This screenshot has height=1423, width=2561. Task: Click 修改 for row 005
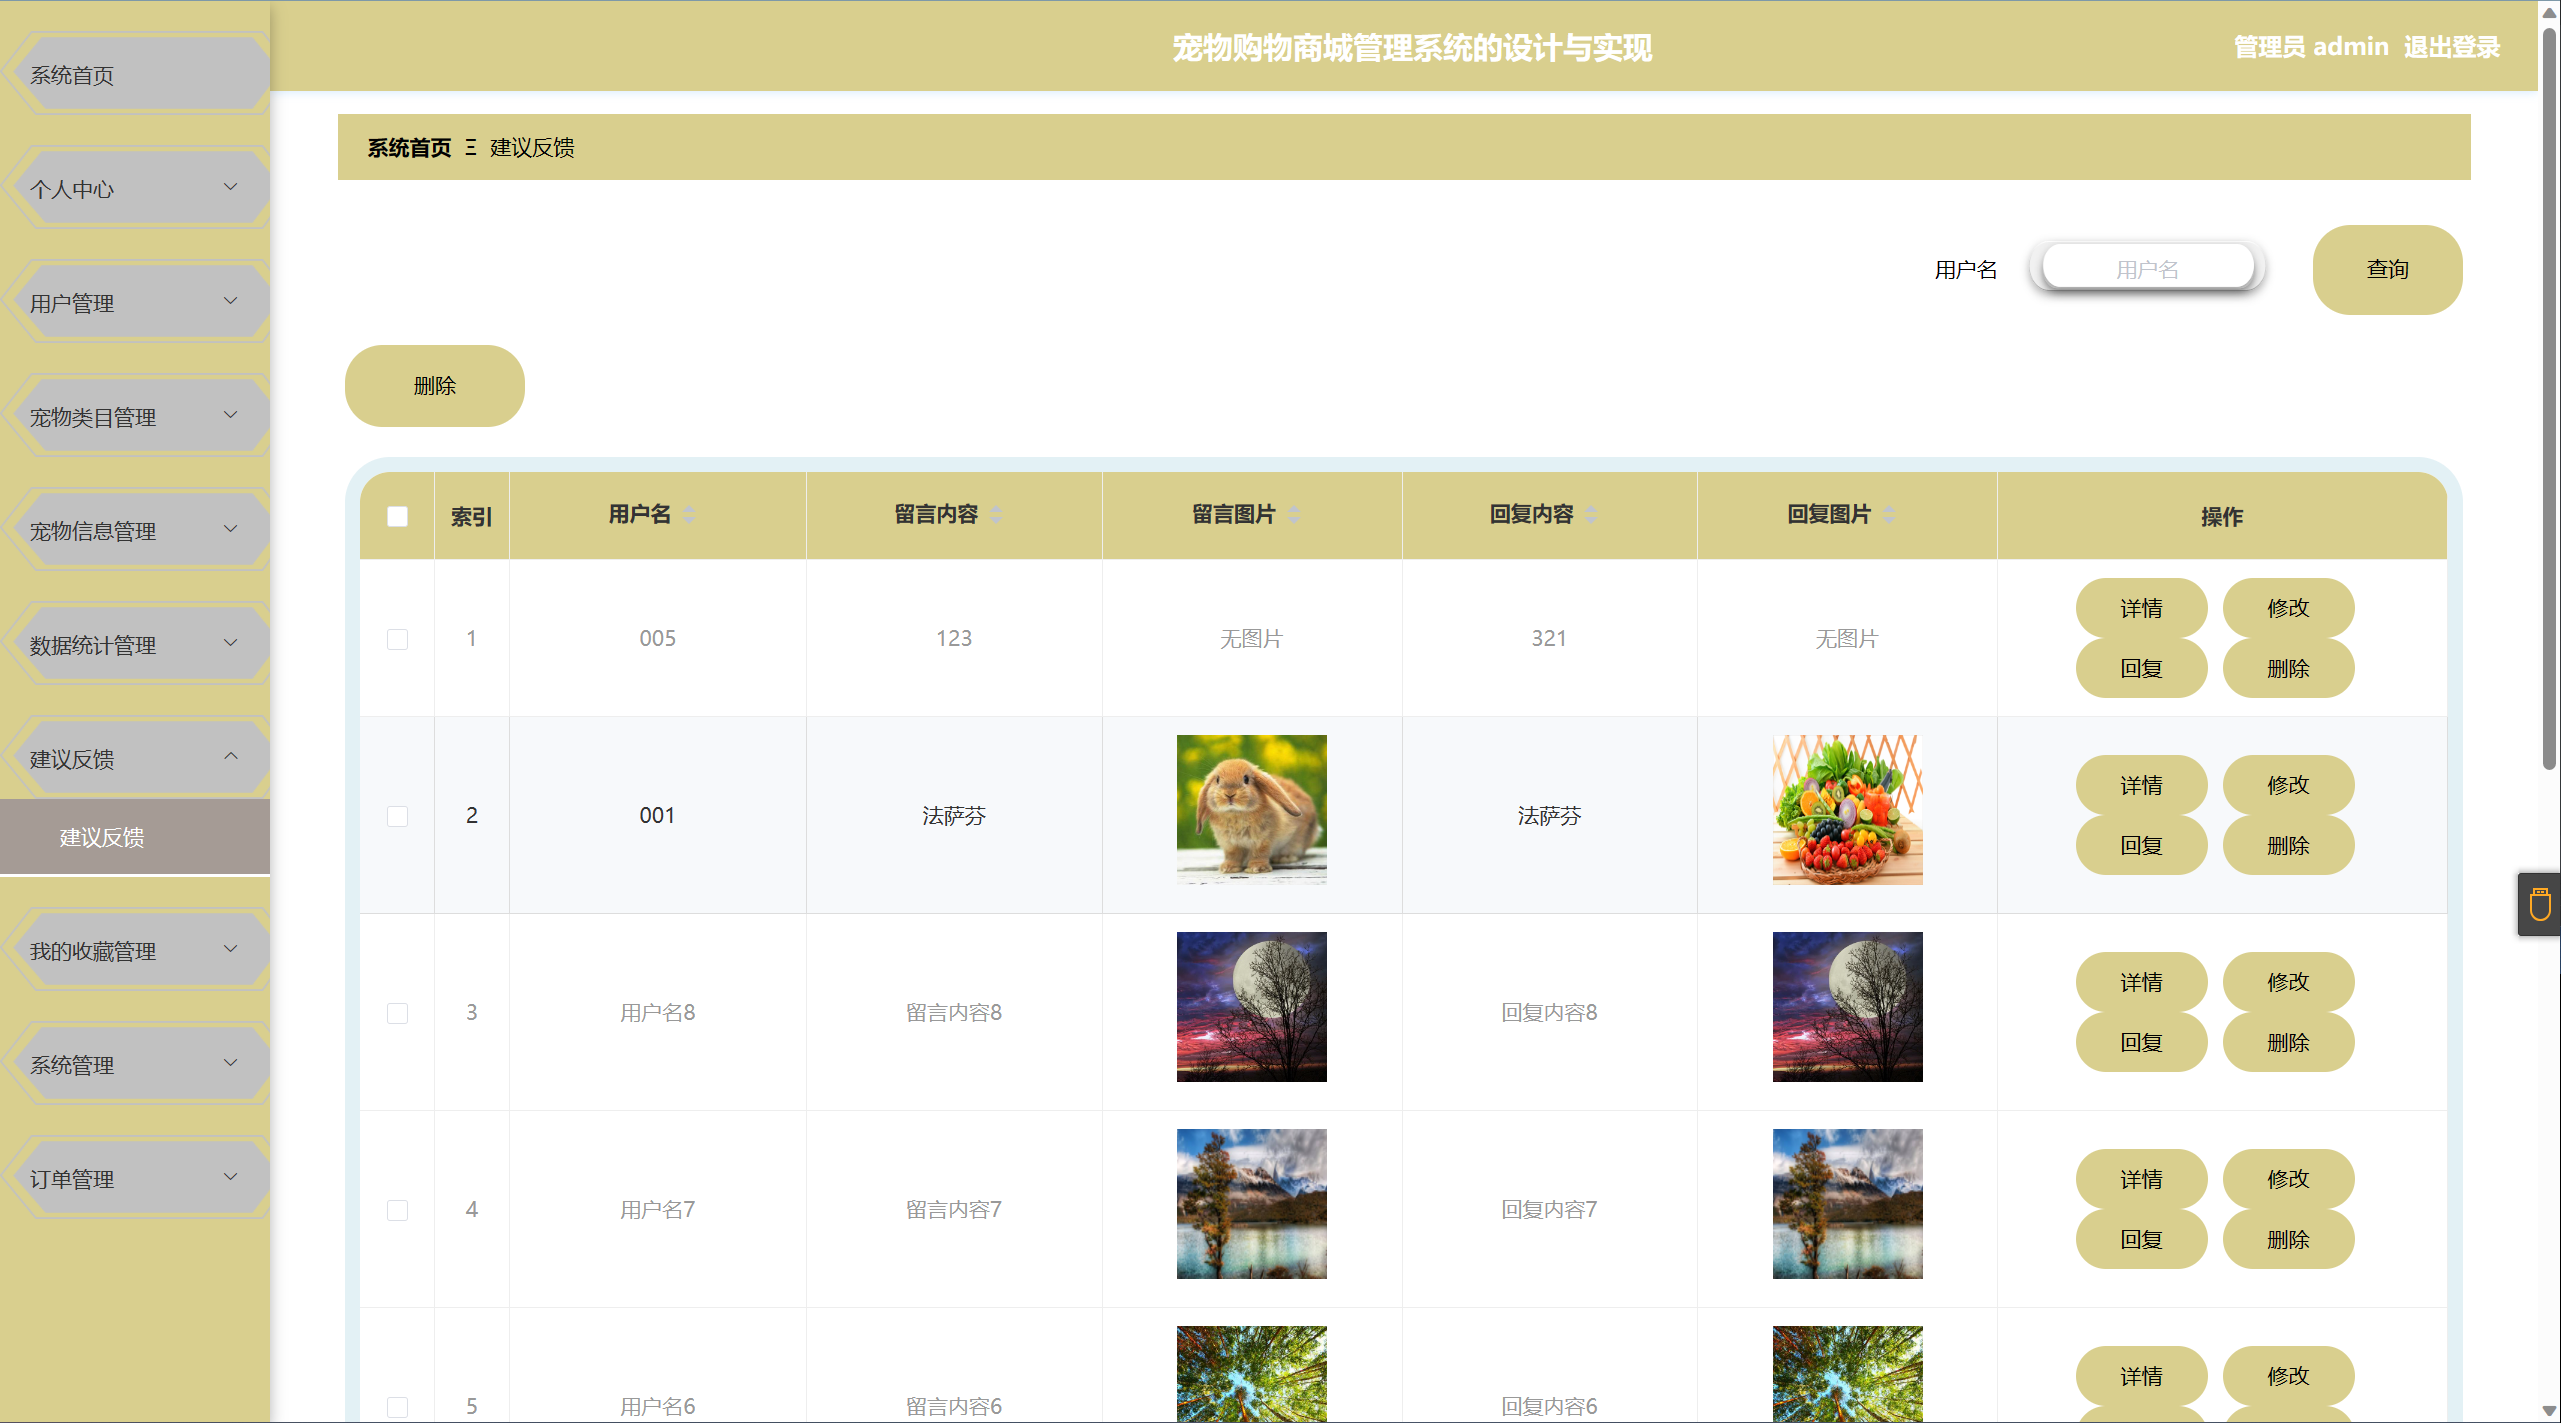coord(2288,608)
